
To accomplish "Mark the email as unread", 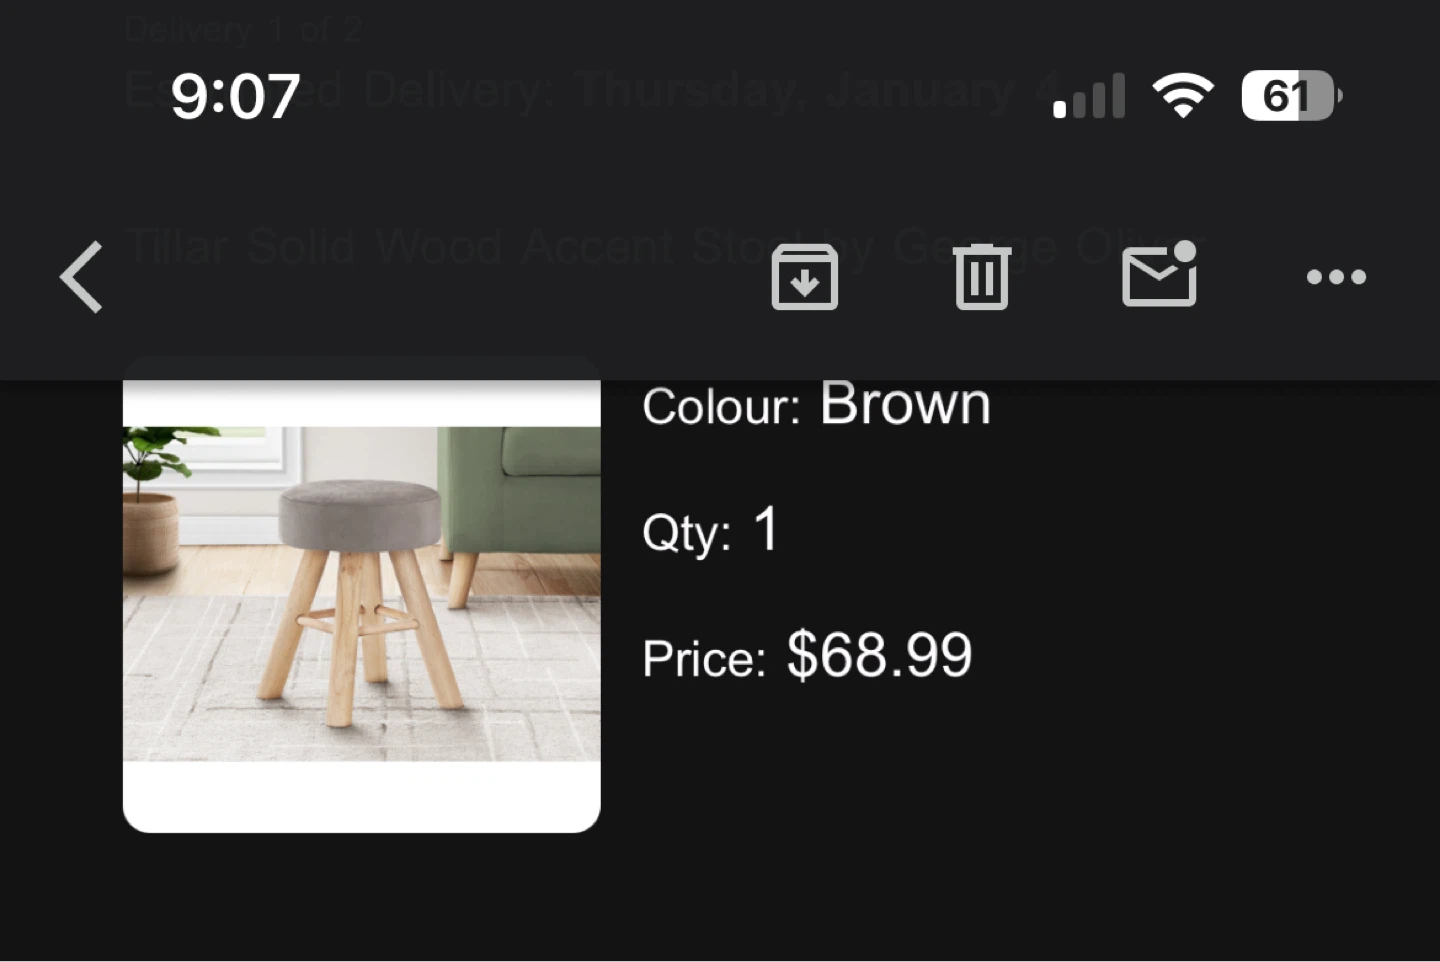I will [1159, 275].
